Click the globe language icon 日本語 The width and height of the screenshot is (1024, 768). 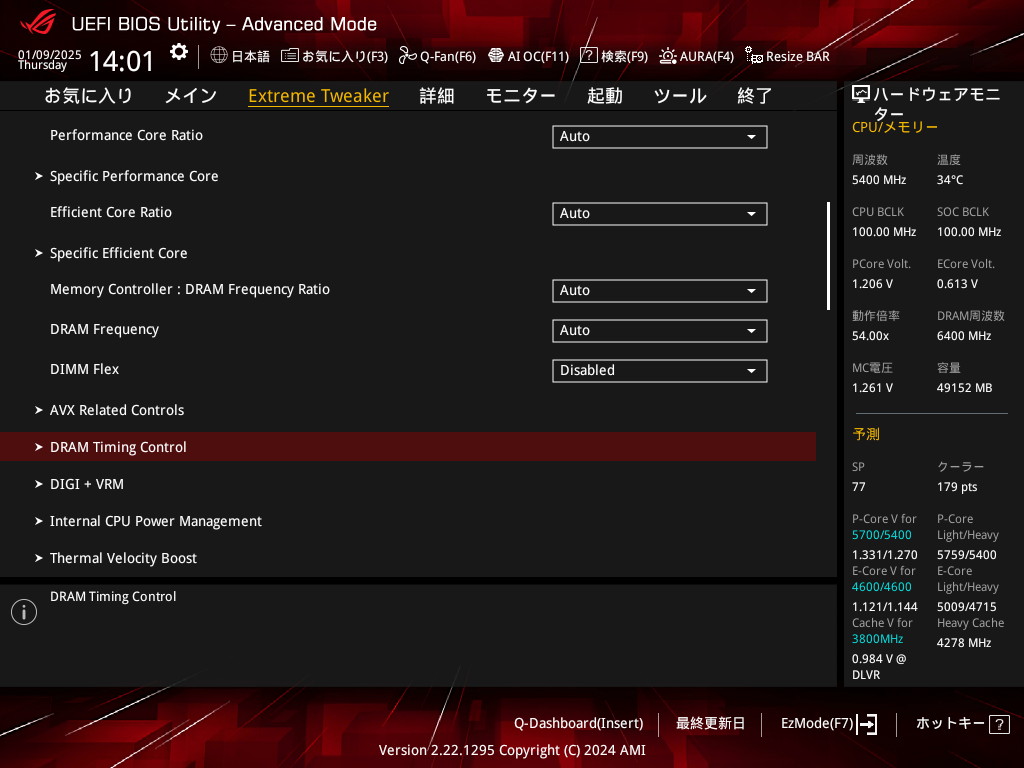click(x=219, y=56)
